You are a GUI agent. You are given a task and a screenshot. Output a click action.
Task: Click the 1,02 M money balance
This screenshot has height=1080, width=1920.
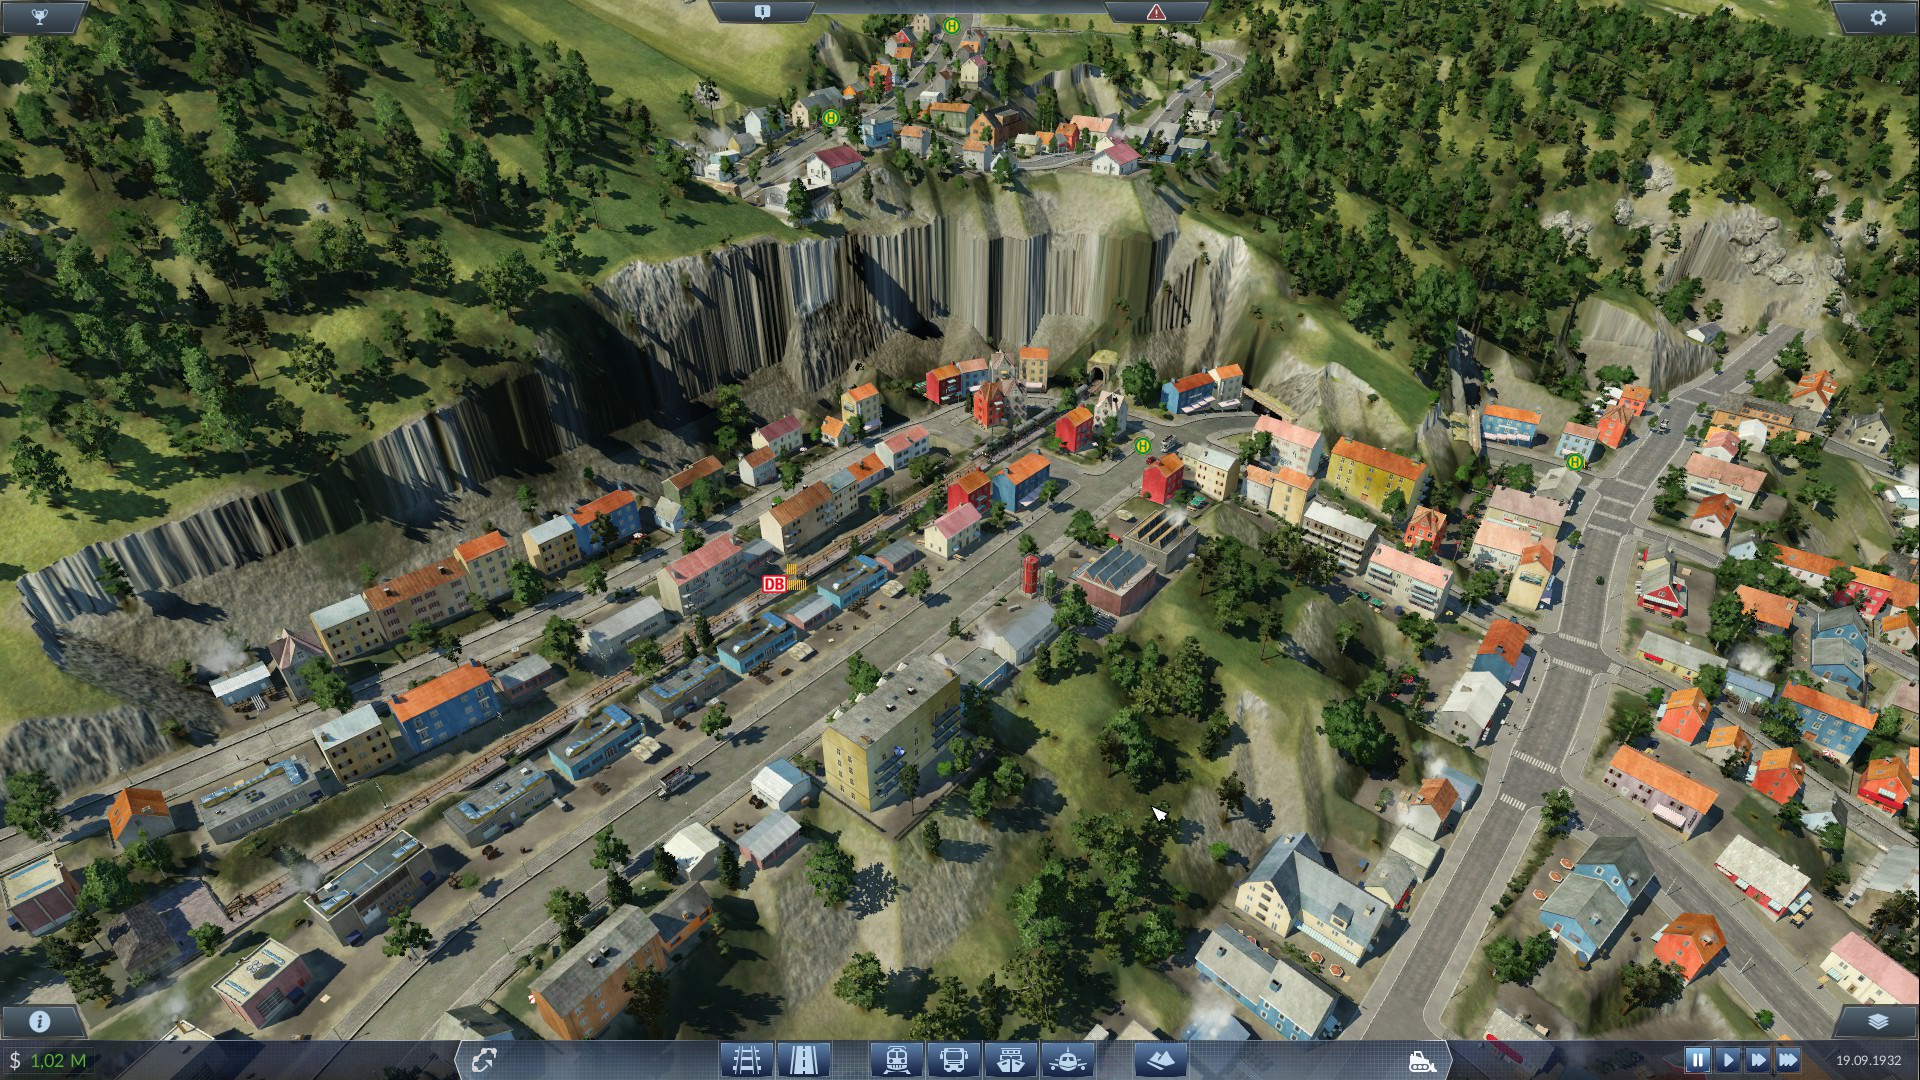pyautogui.click(x=57, y=1060)
